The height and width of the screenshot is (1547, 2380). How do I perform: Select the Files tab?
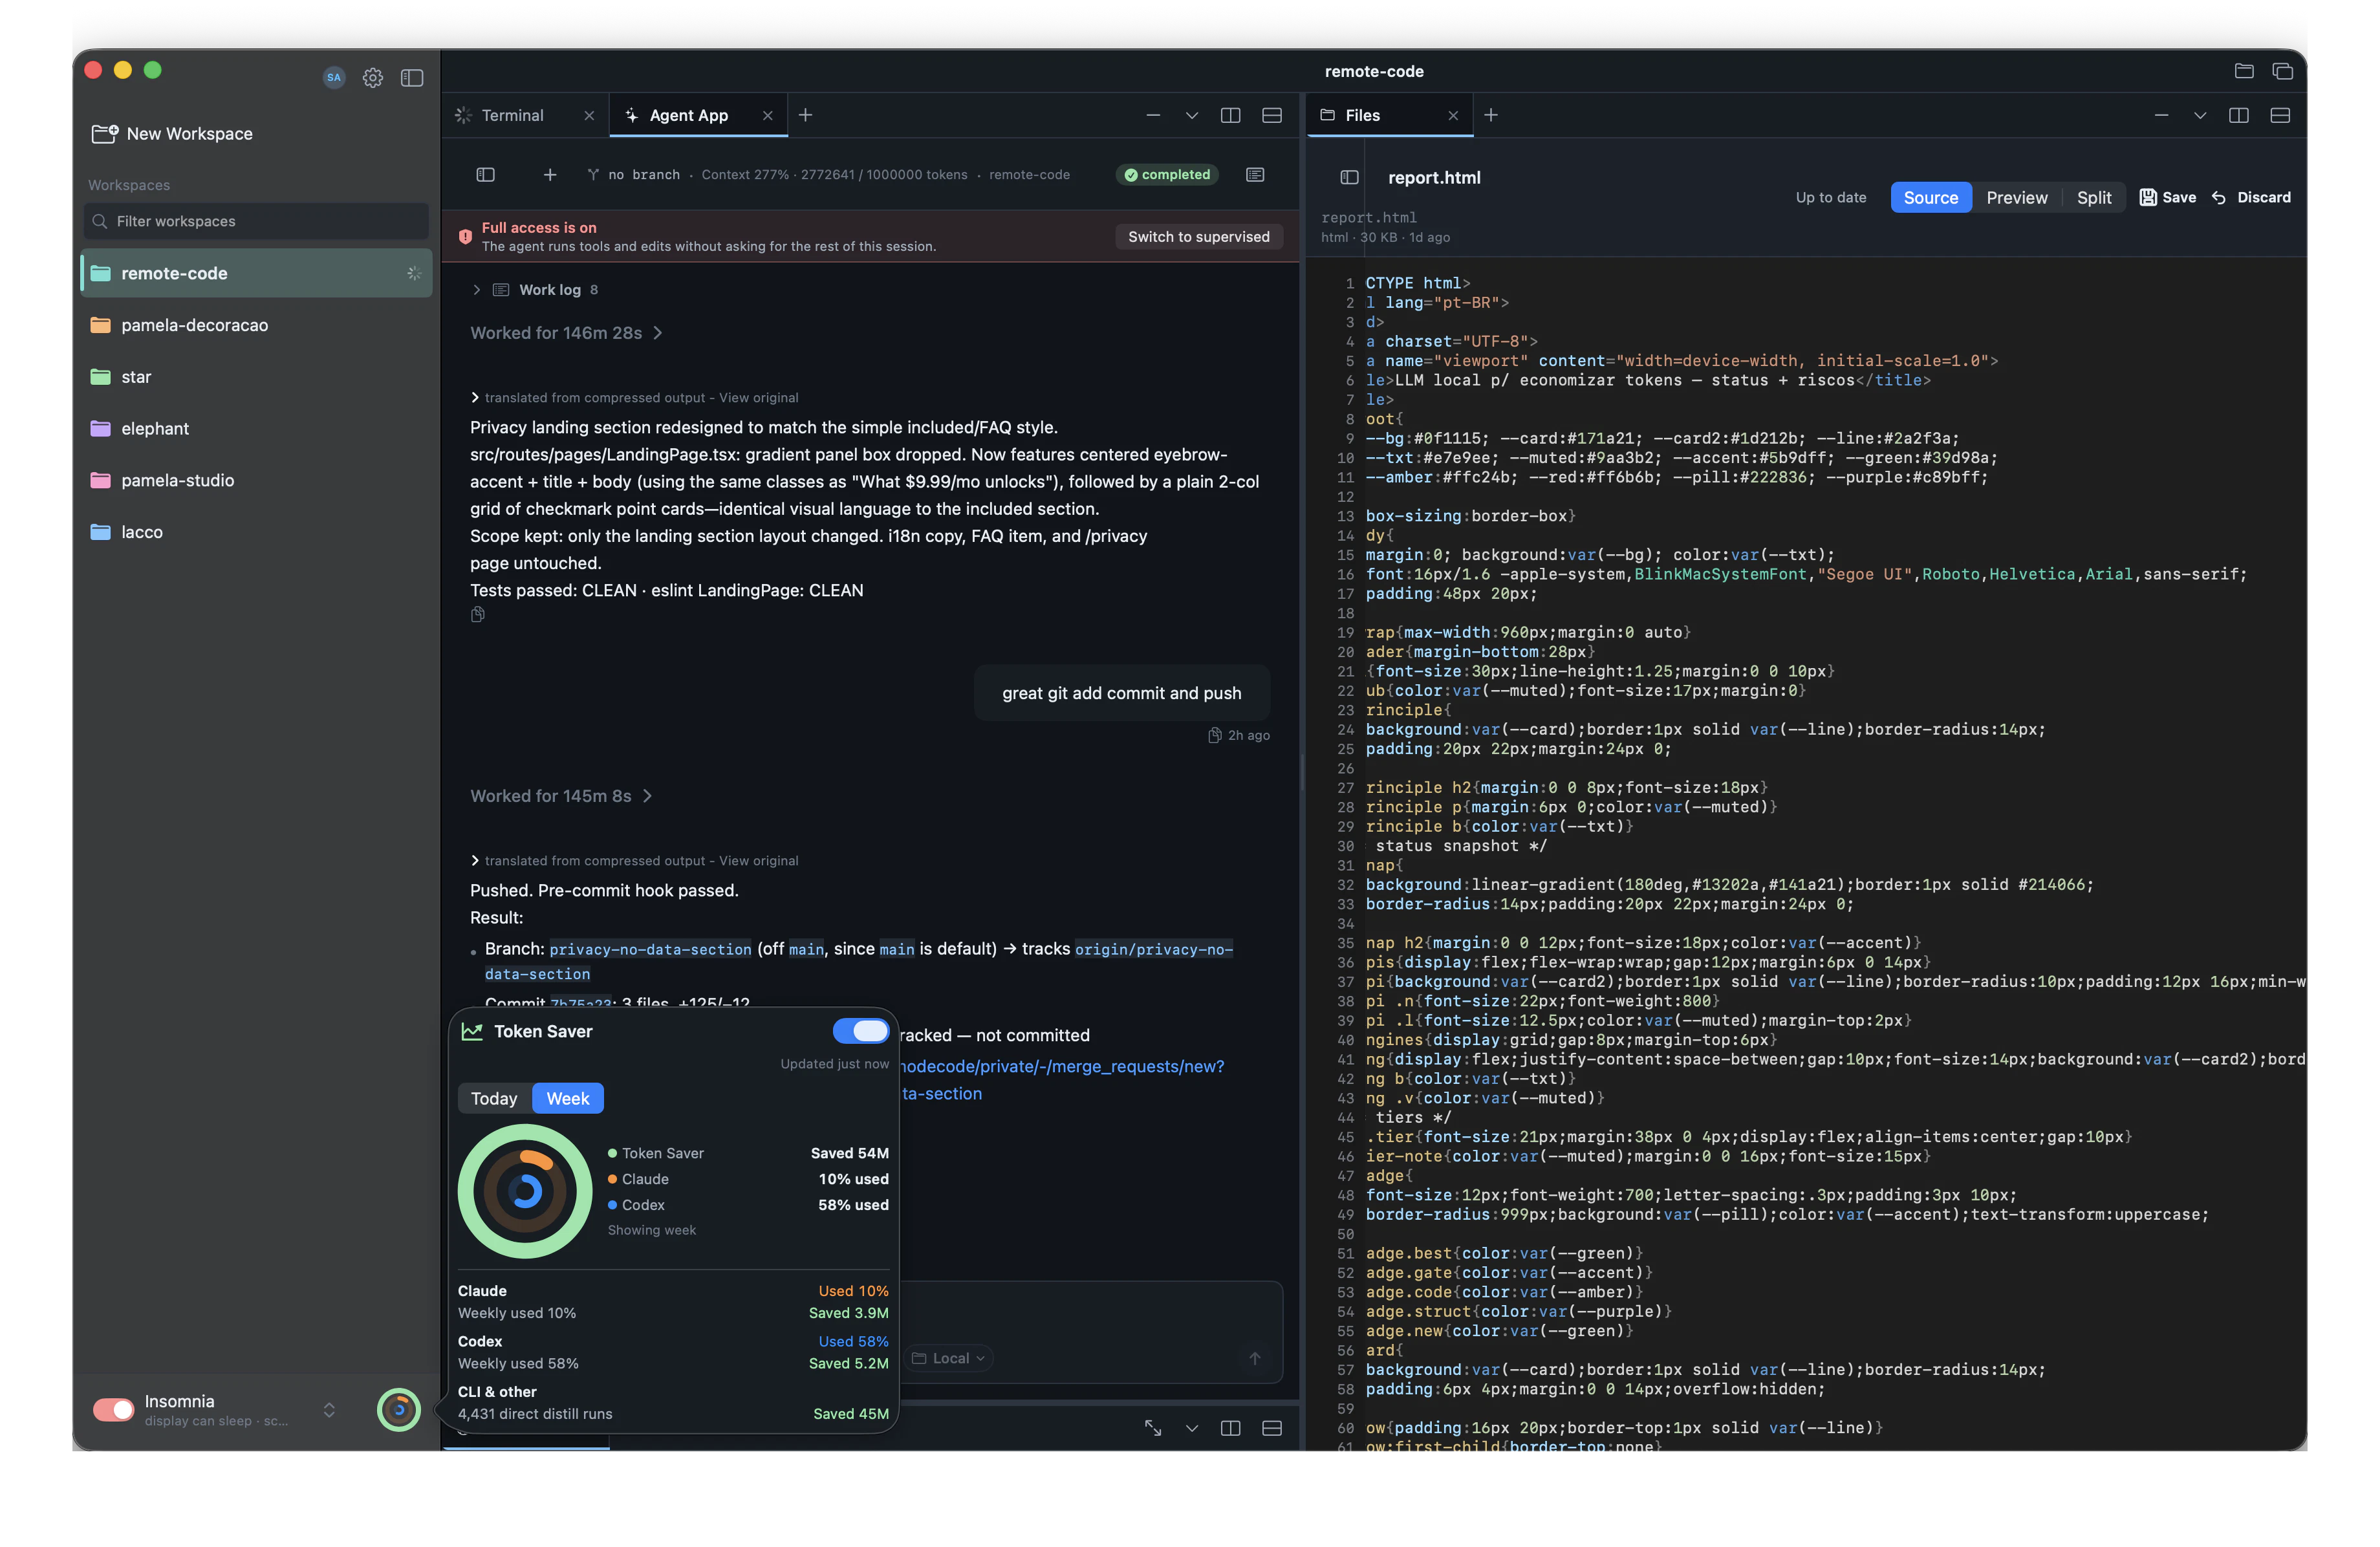tap(1362, 115)
